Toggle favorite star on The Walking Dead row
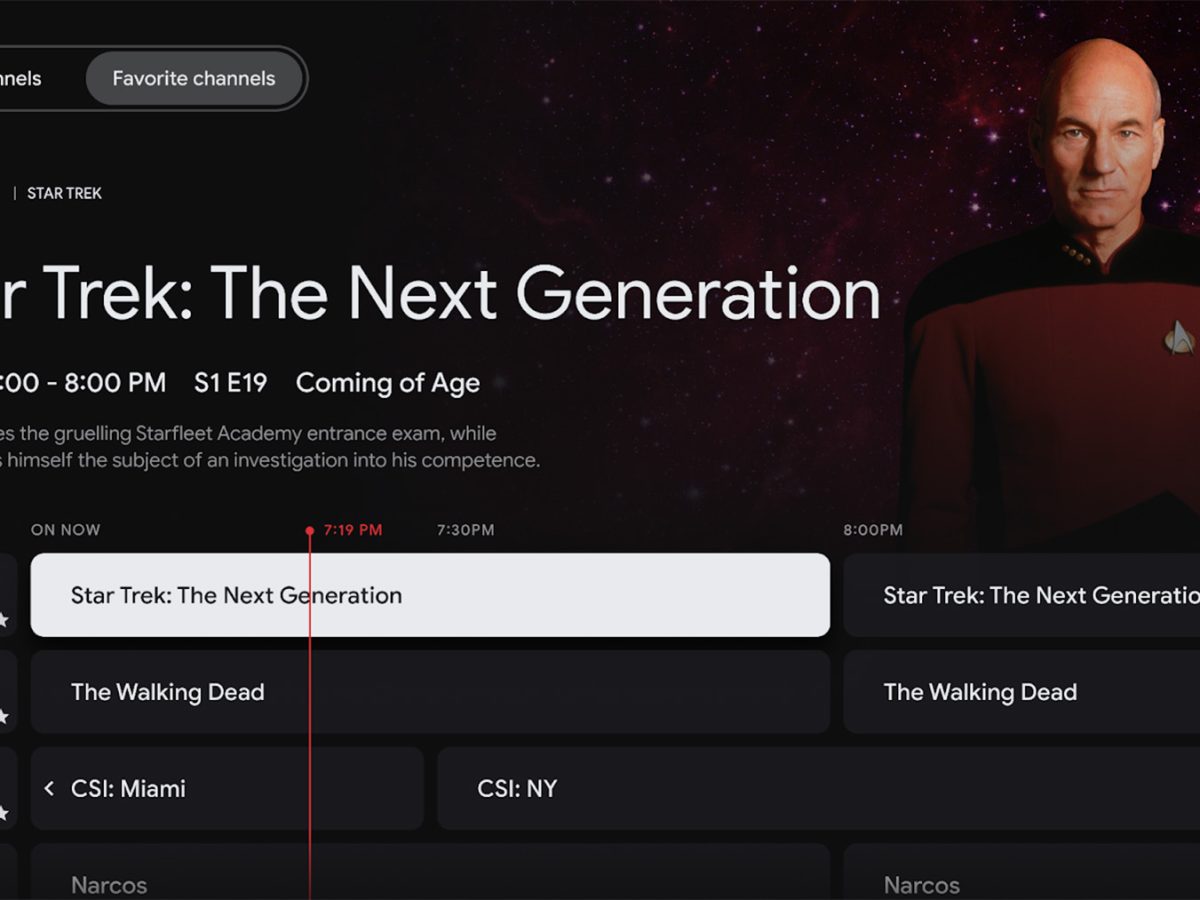This screenshot has width=1200, height=900. point(4,716)
